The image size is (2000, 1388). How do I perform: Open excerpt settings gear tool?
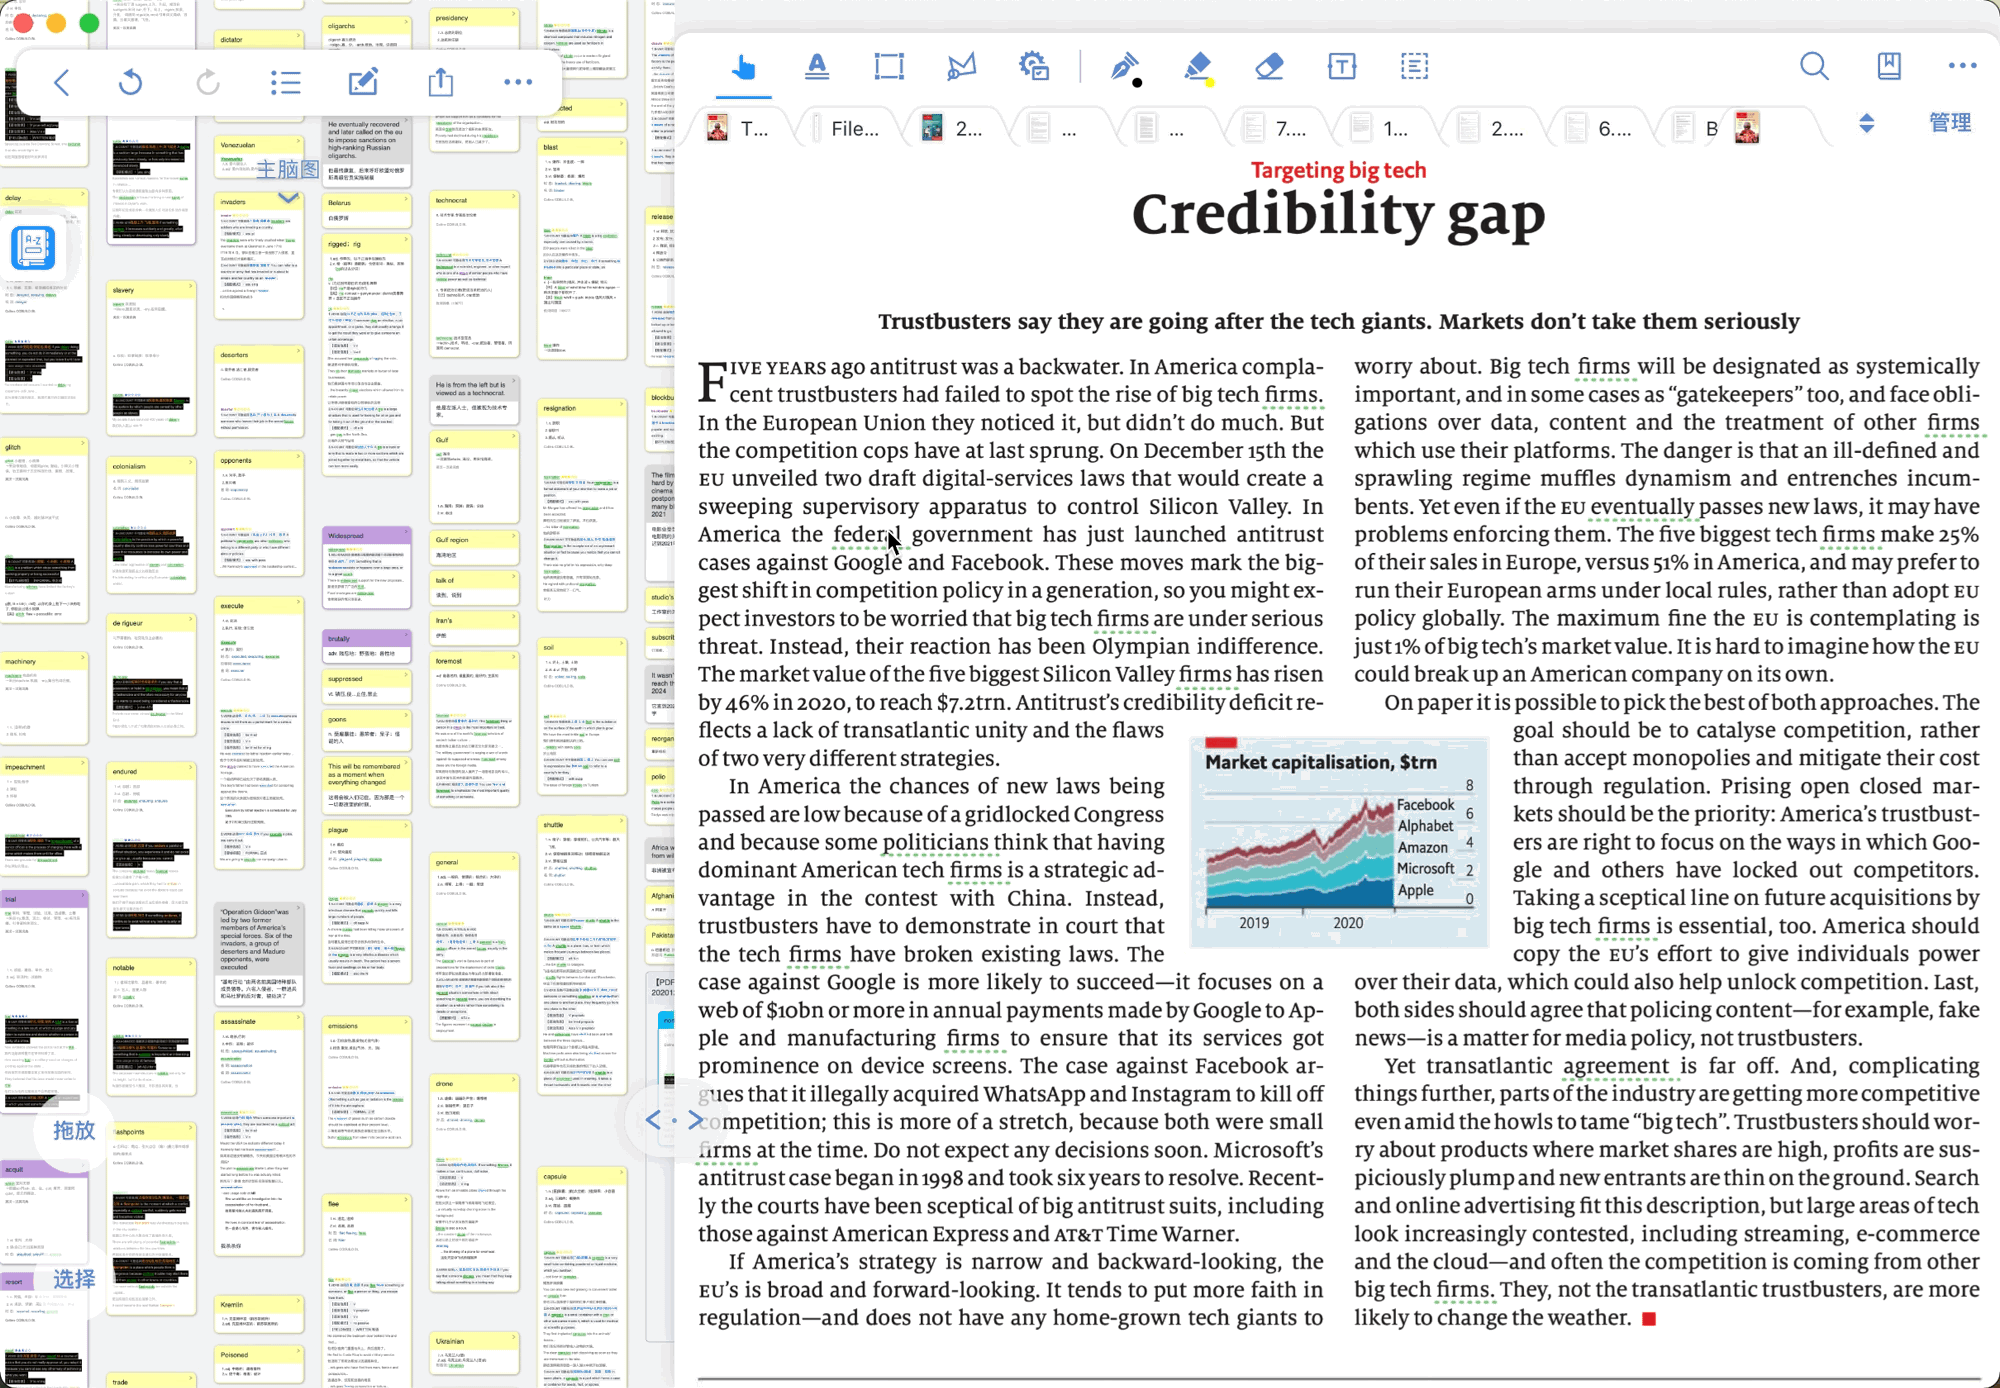coord(1034,67)
